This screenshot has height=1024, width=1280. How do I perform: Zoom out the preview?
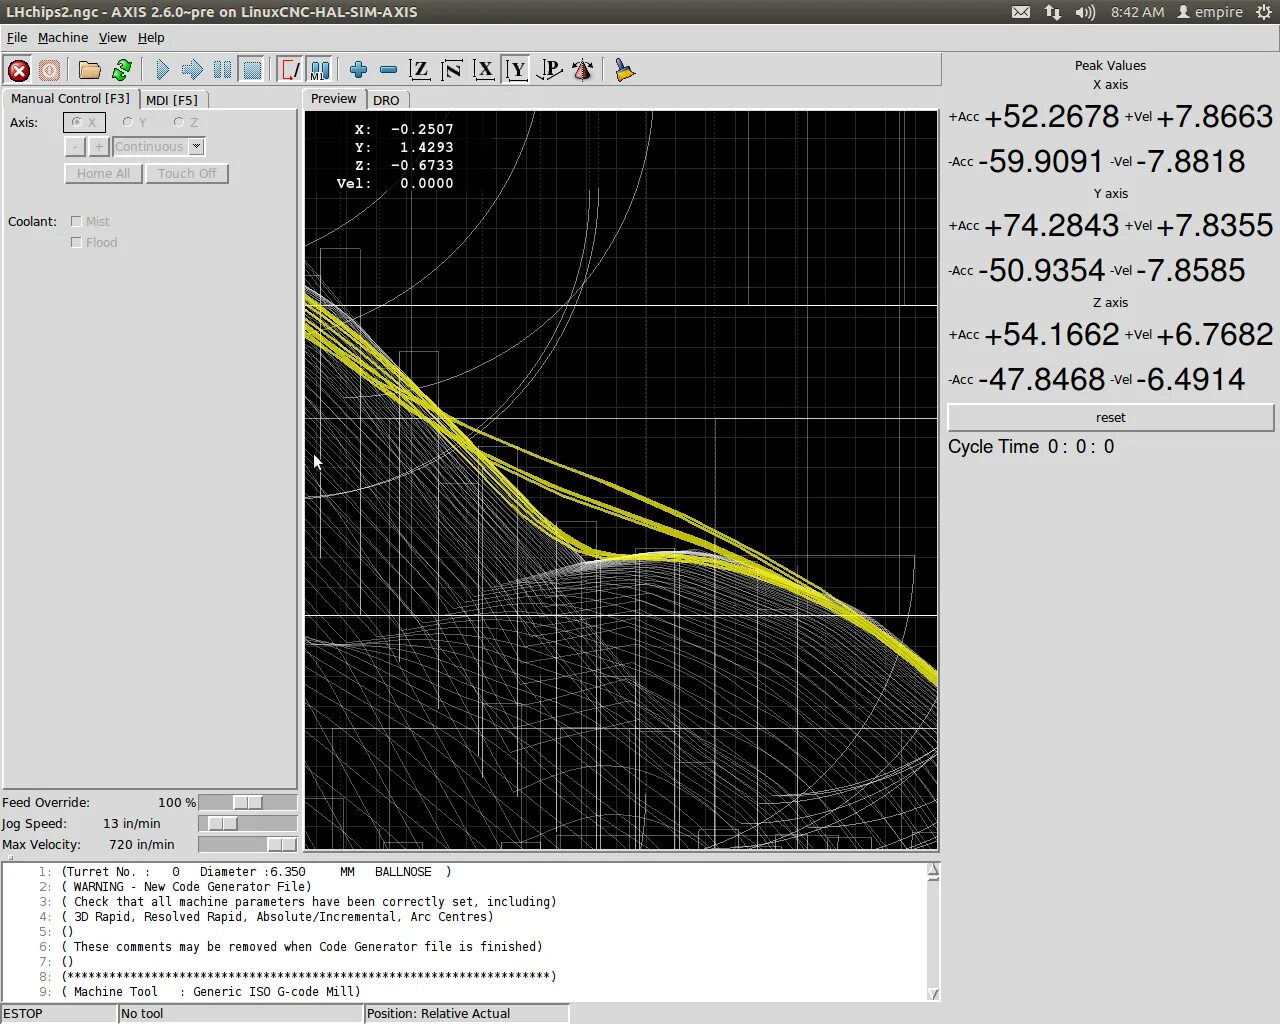coord(388,70)
